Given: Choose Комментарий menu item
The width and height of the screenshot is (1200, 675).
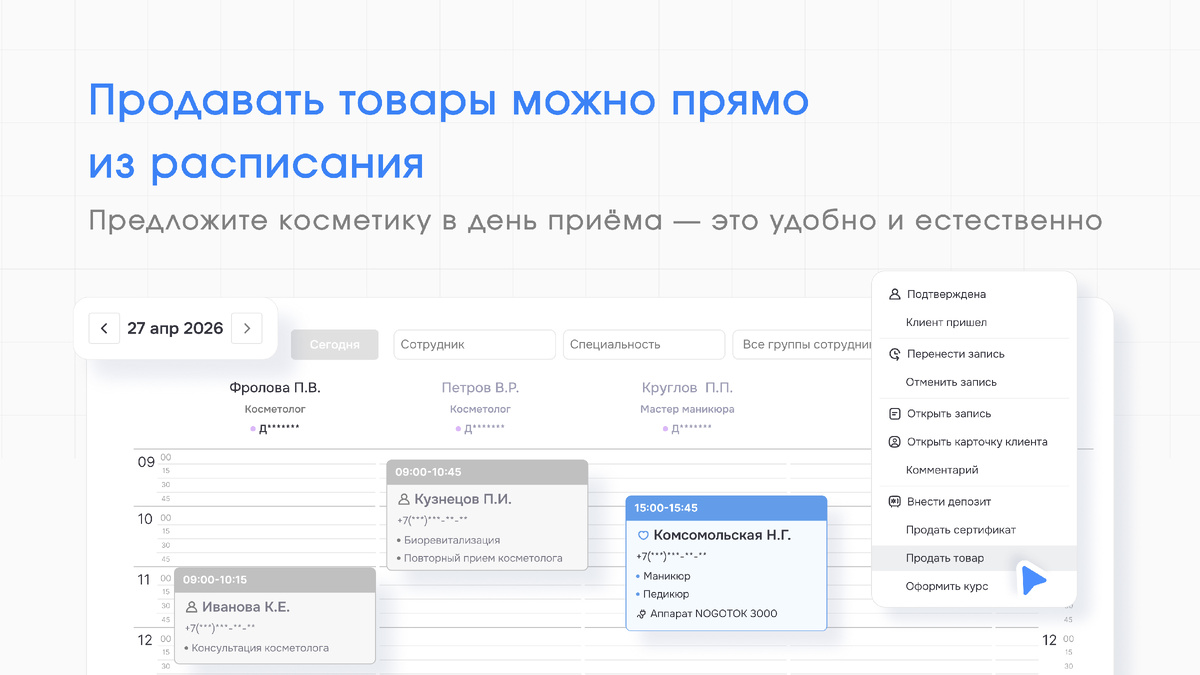Looking at the screenshot, I should [942, 470].
